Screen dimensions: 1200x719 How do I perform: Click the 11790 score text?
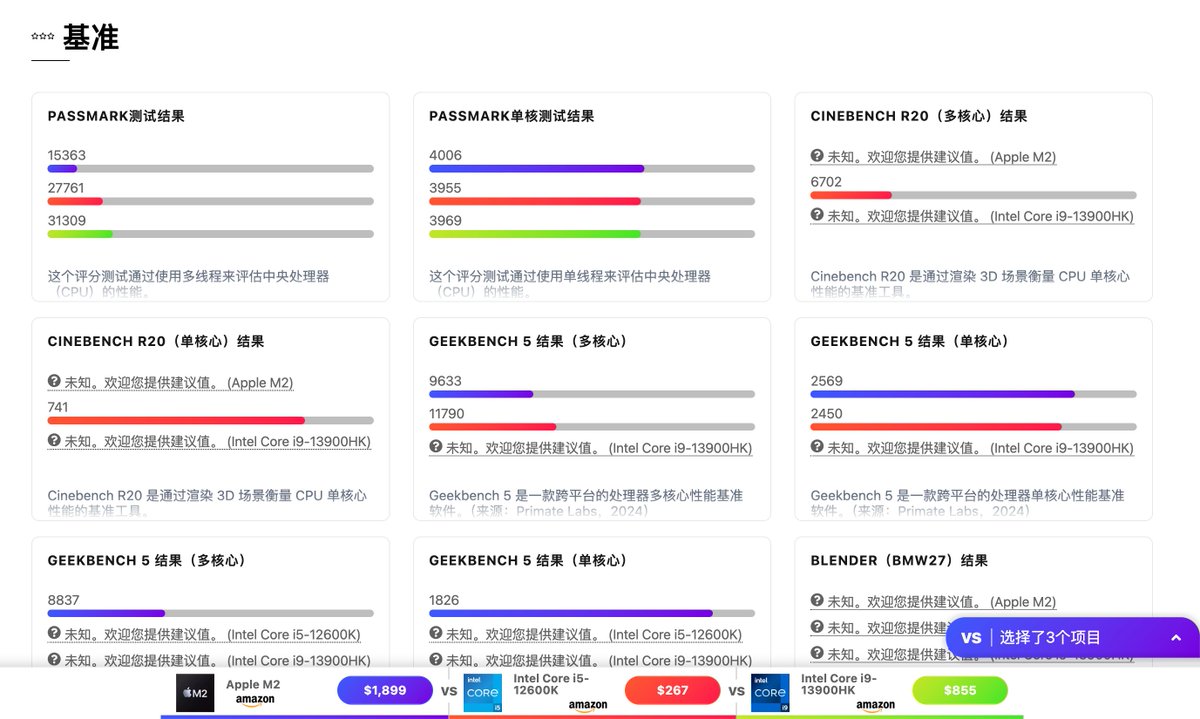click(447, 414)
